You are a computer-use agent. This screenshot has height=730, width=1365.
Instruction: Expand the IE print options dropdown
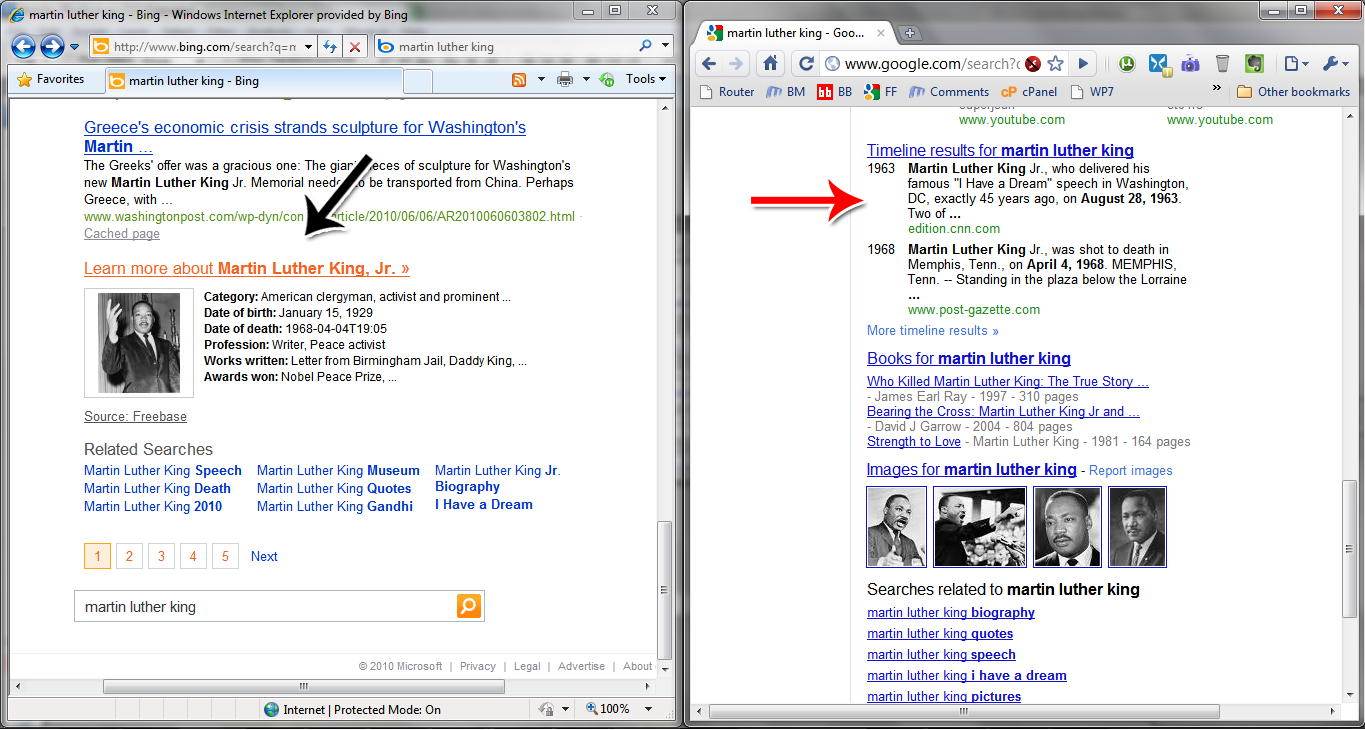tap(585, 80)
